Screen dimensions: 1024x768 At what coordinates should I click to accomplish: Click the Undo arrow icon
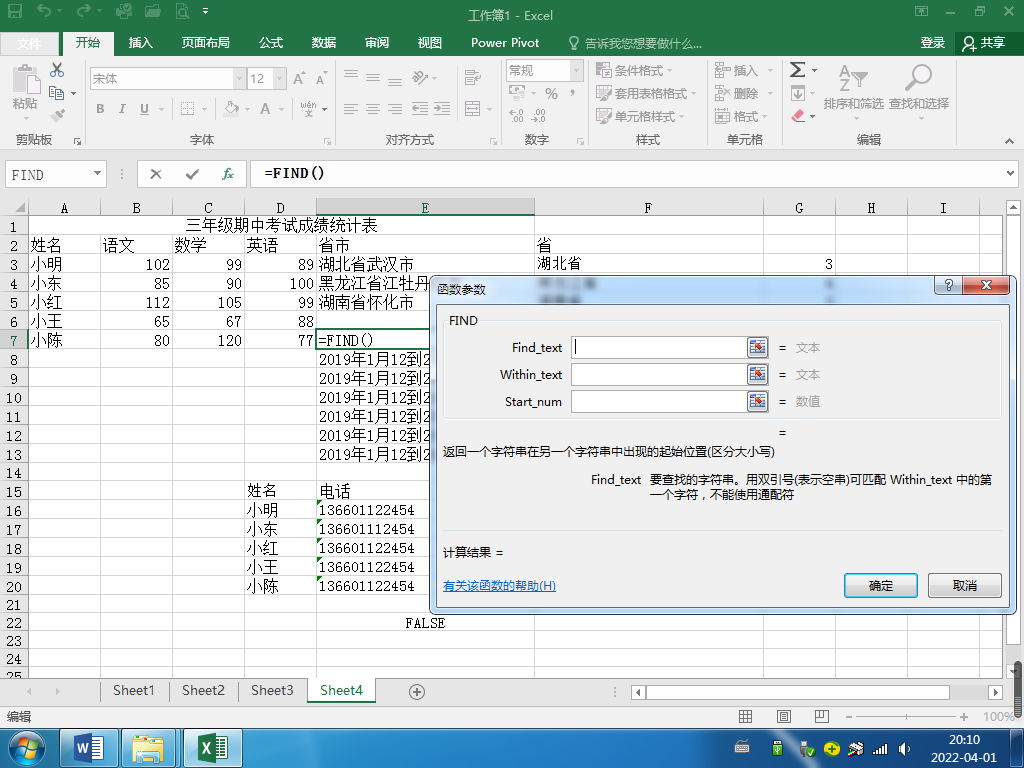(x=44, y=11)
